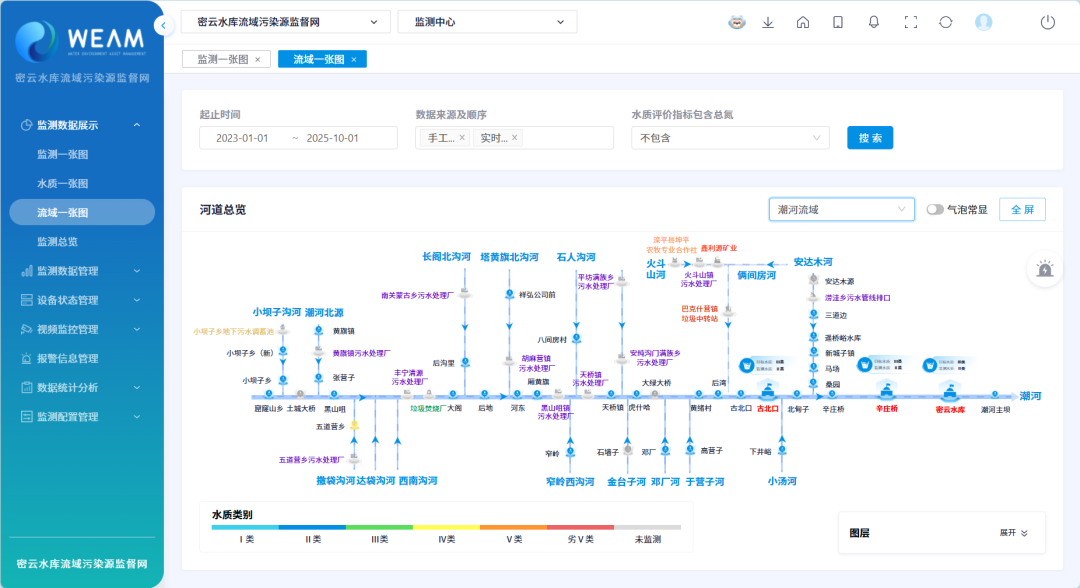The width and height of the screenshot is (1080, 588).
Task: Go to home via the house icon
Action: click(x=803, y=22)
